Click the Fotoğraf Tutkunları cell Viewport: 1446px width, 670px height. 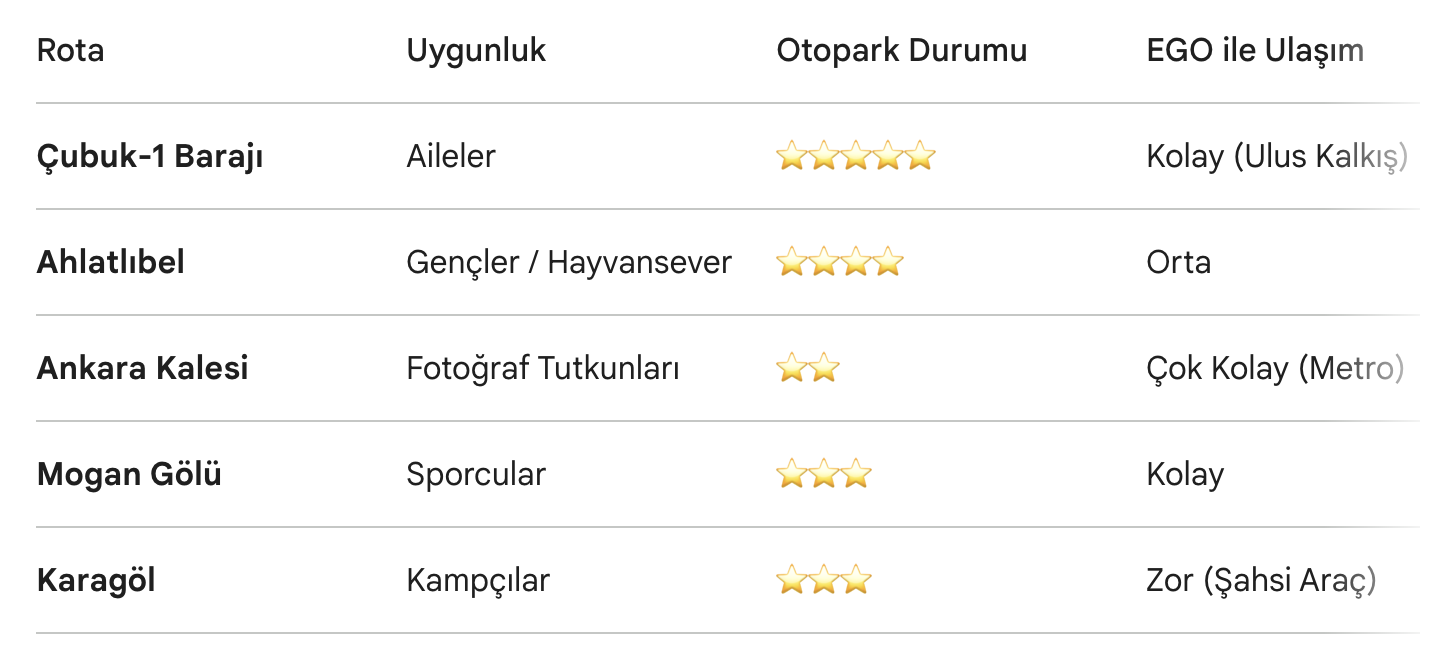click(543, 369)
